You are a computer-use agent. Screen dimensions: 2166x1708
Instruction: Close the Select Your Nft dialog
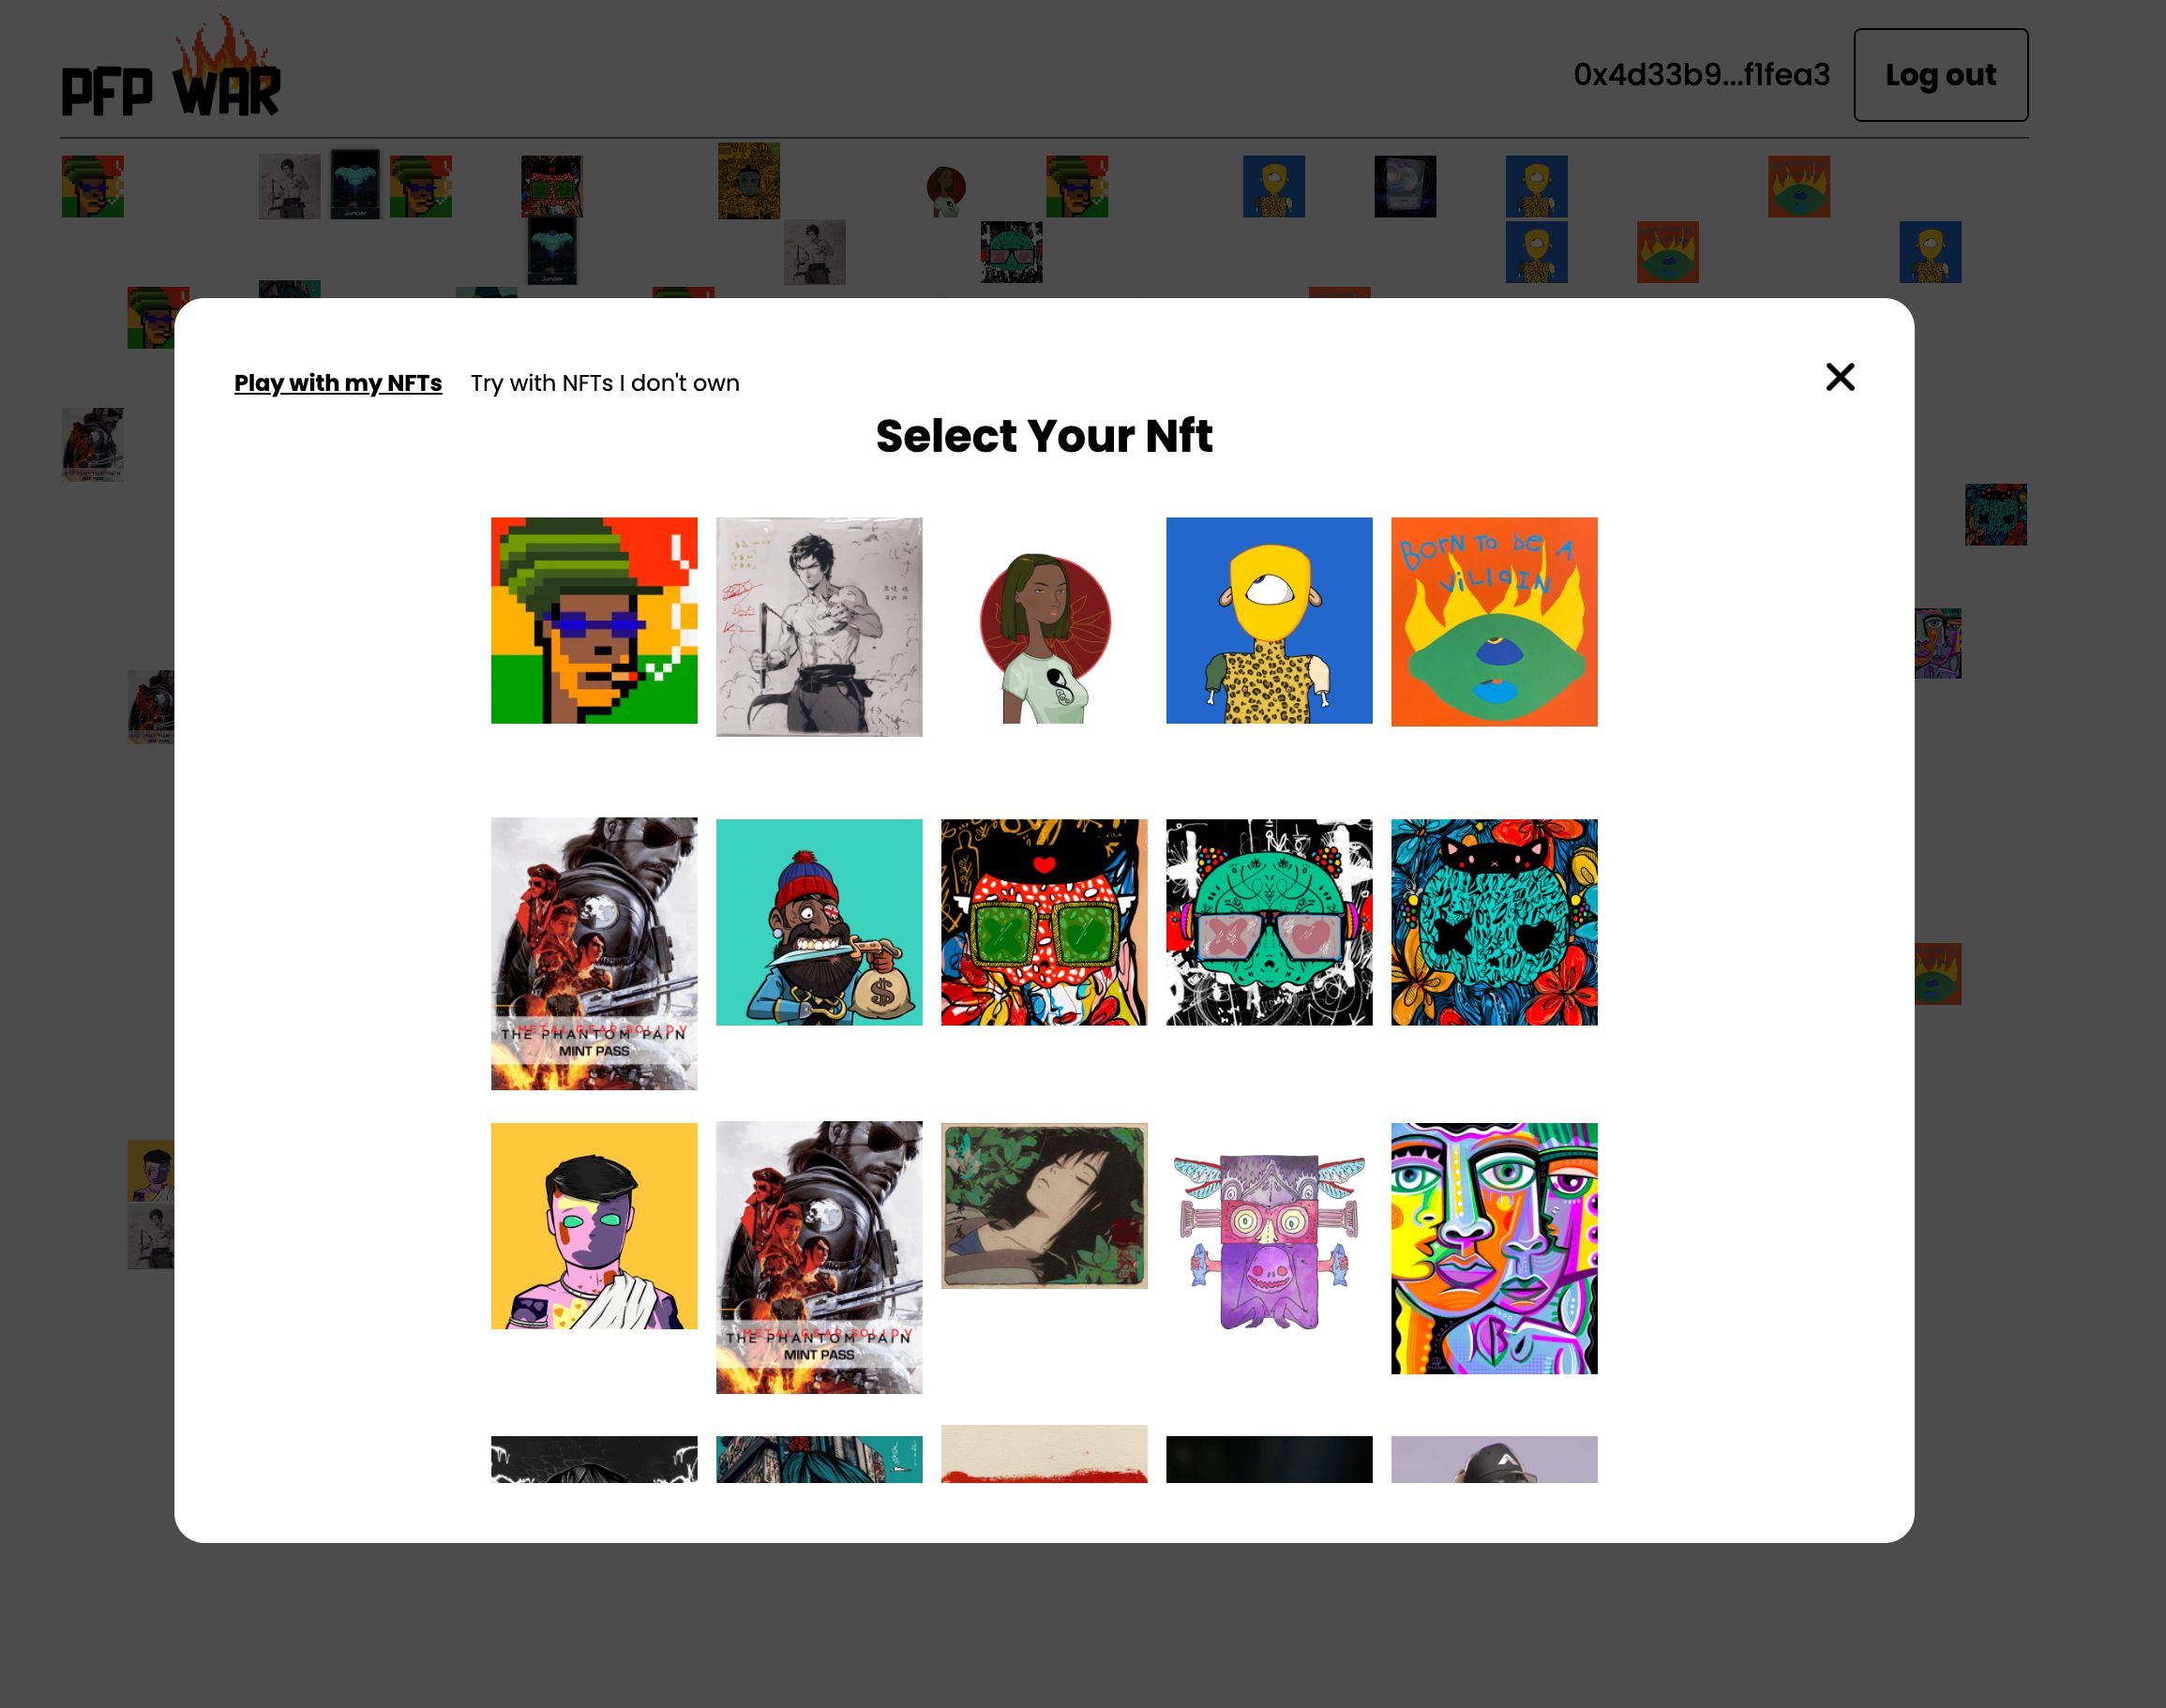[1840, 377]
